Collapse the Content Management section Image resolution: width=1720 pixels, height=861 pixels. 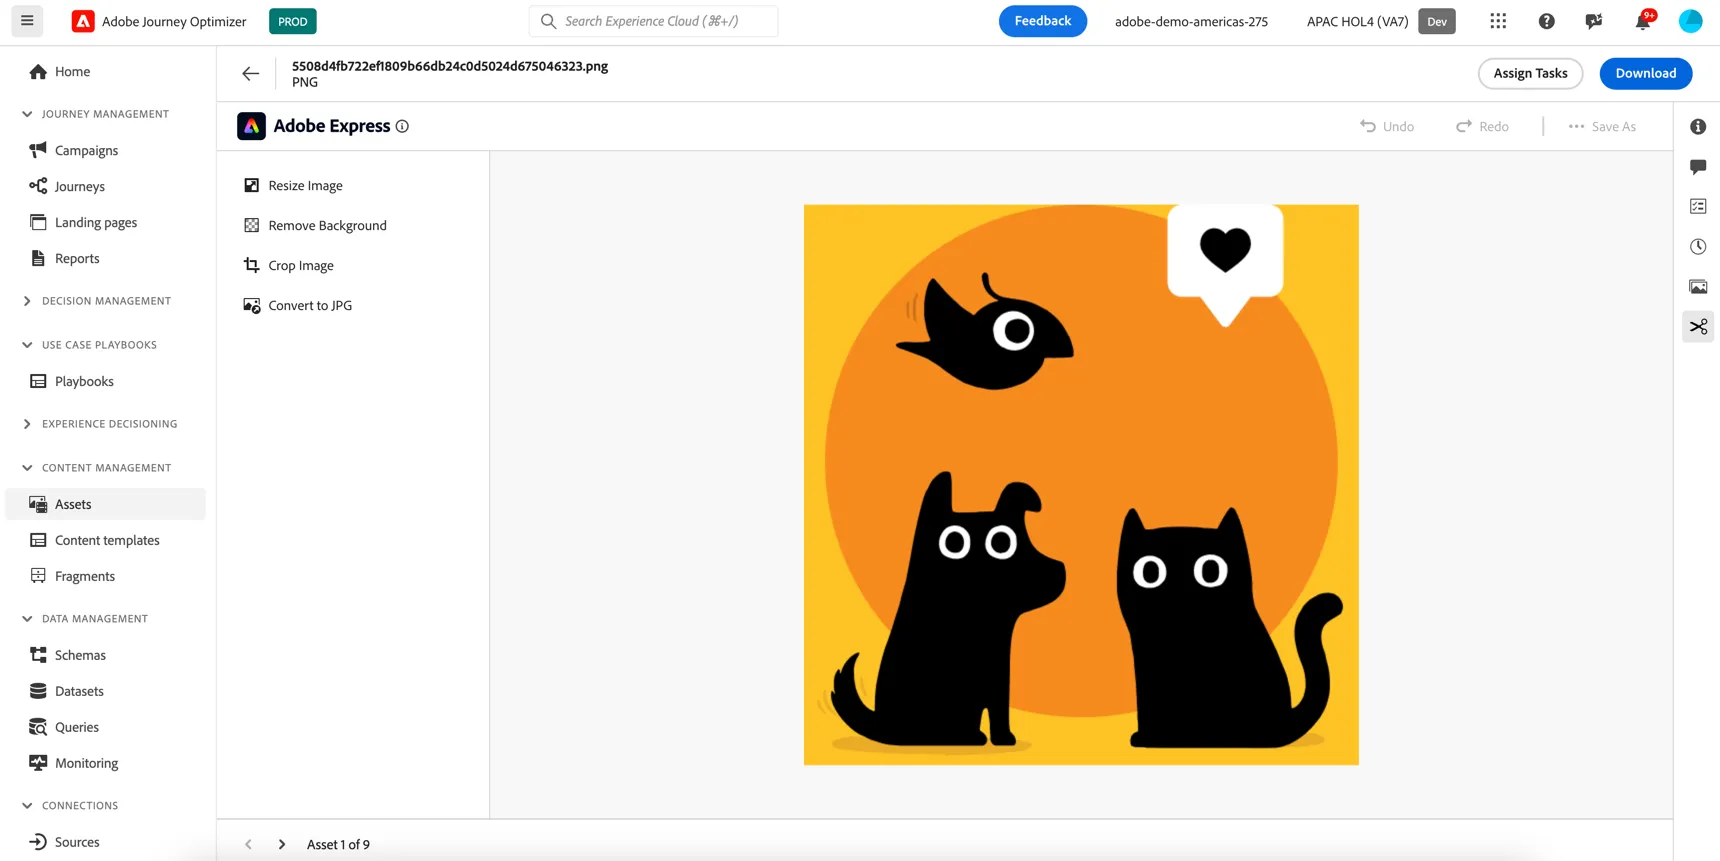[27, 468]
